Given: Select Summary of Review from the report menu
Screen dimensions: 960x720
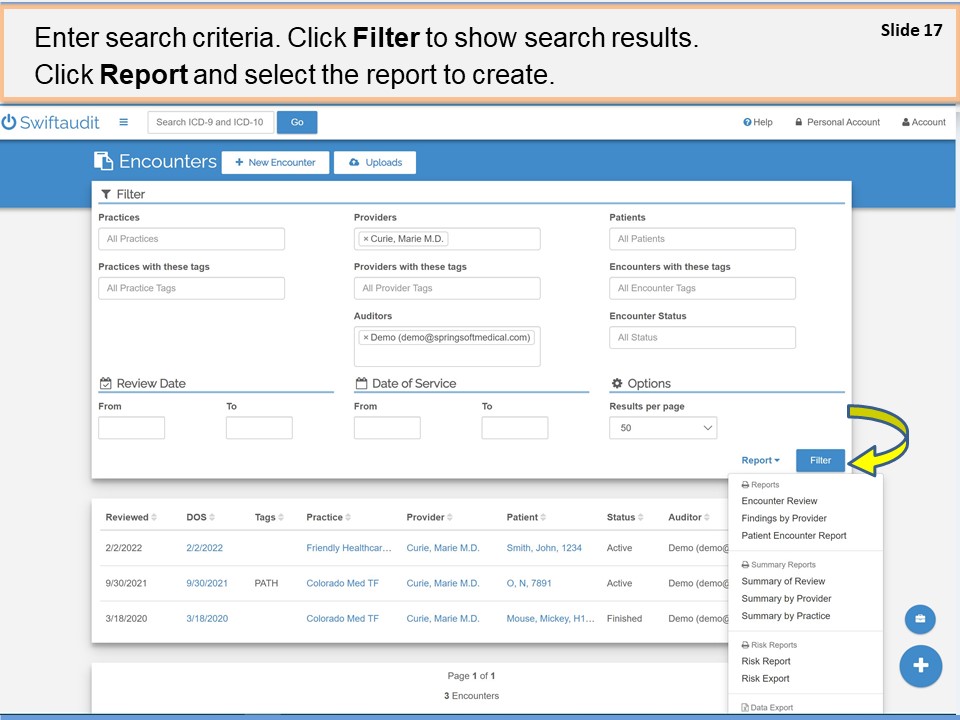Looking at the screenshot, I should [x=783, y=581].
